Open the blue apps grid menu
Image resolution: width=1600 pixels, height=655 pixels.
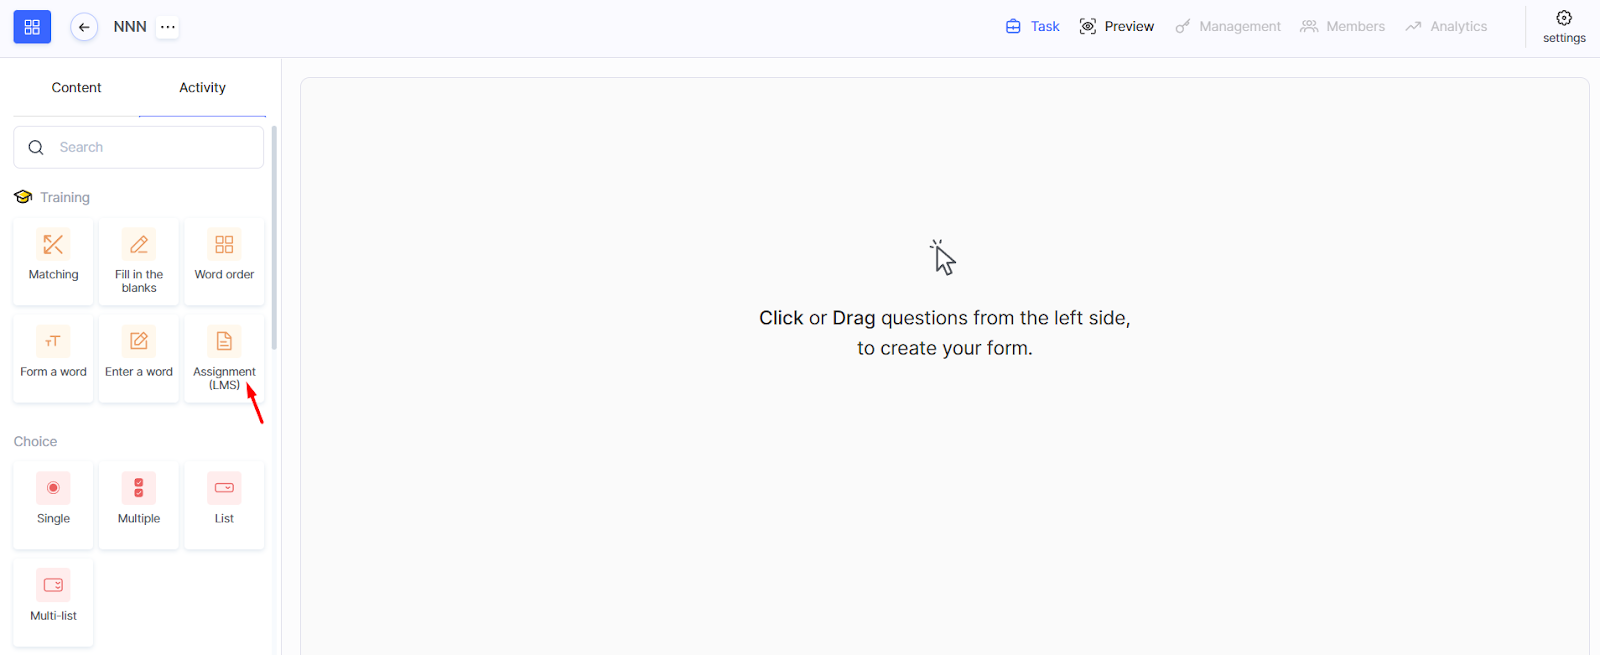pyautogui.click(x=32, y=27)
